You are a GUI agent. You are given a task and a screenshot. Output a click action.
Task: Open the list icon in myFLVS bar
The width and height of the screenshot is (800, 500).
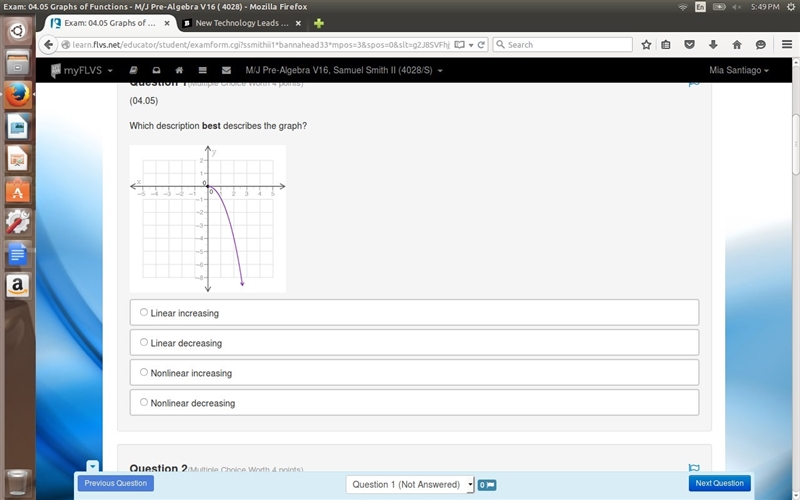coord(203,70)
